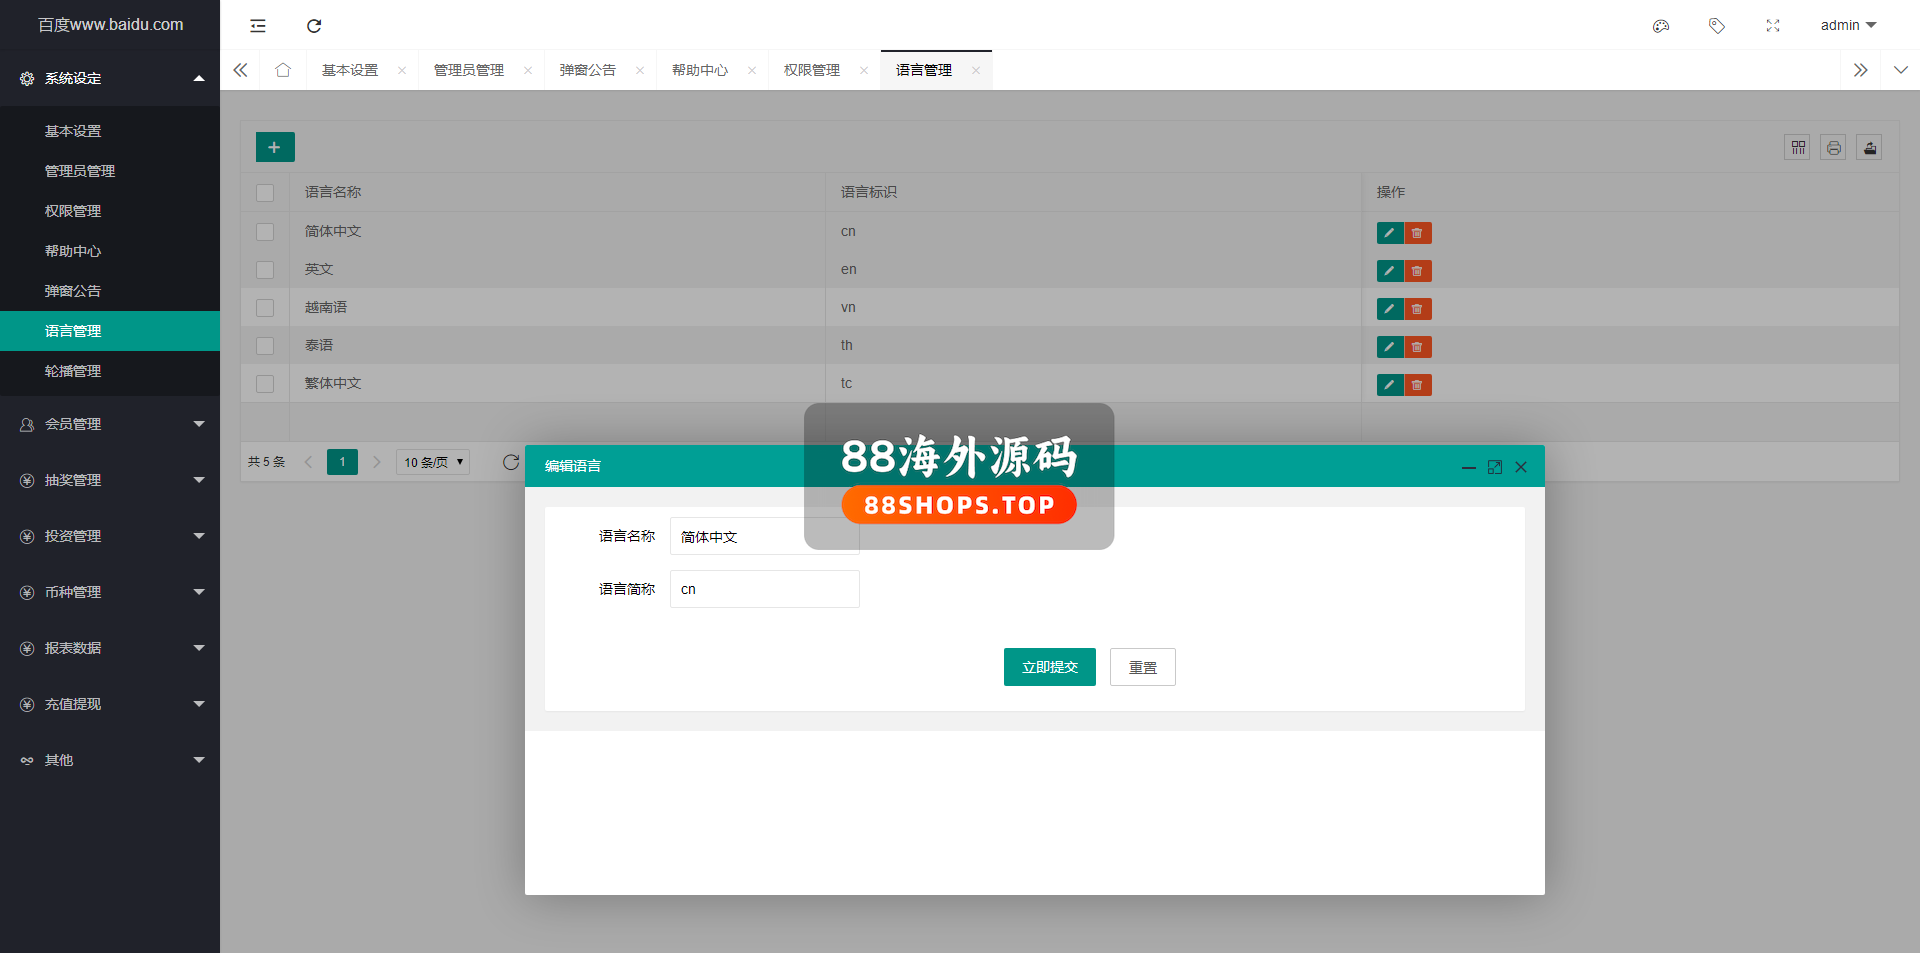Click the edit pencil icon for 英文 row
Image resolution: width=1920 pixels, height=953 pixels.
1389,271
